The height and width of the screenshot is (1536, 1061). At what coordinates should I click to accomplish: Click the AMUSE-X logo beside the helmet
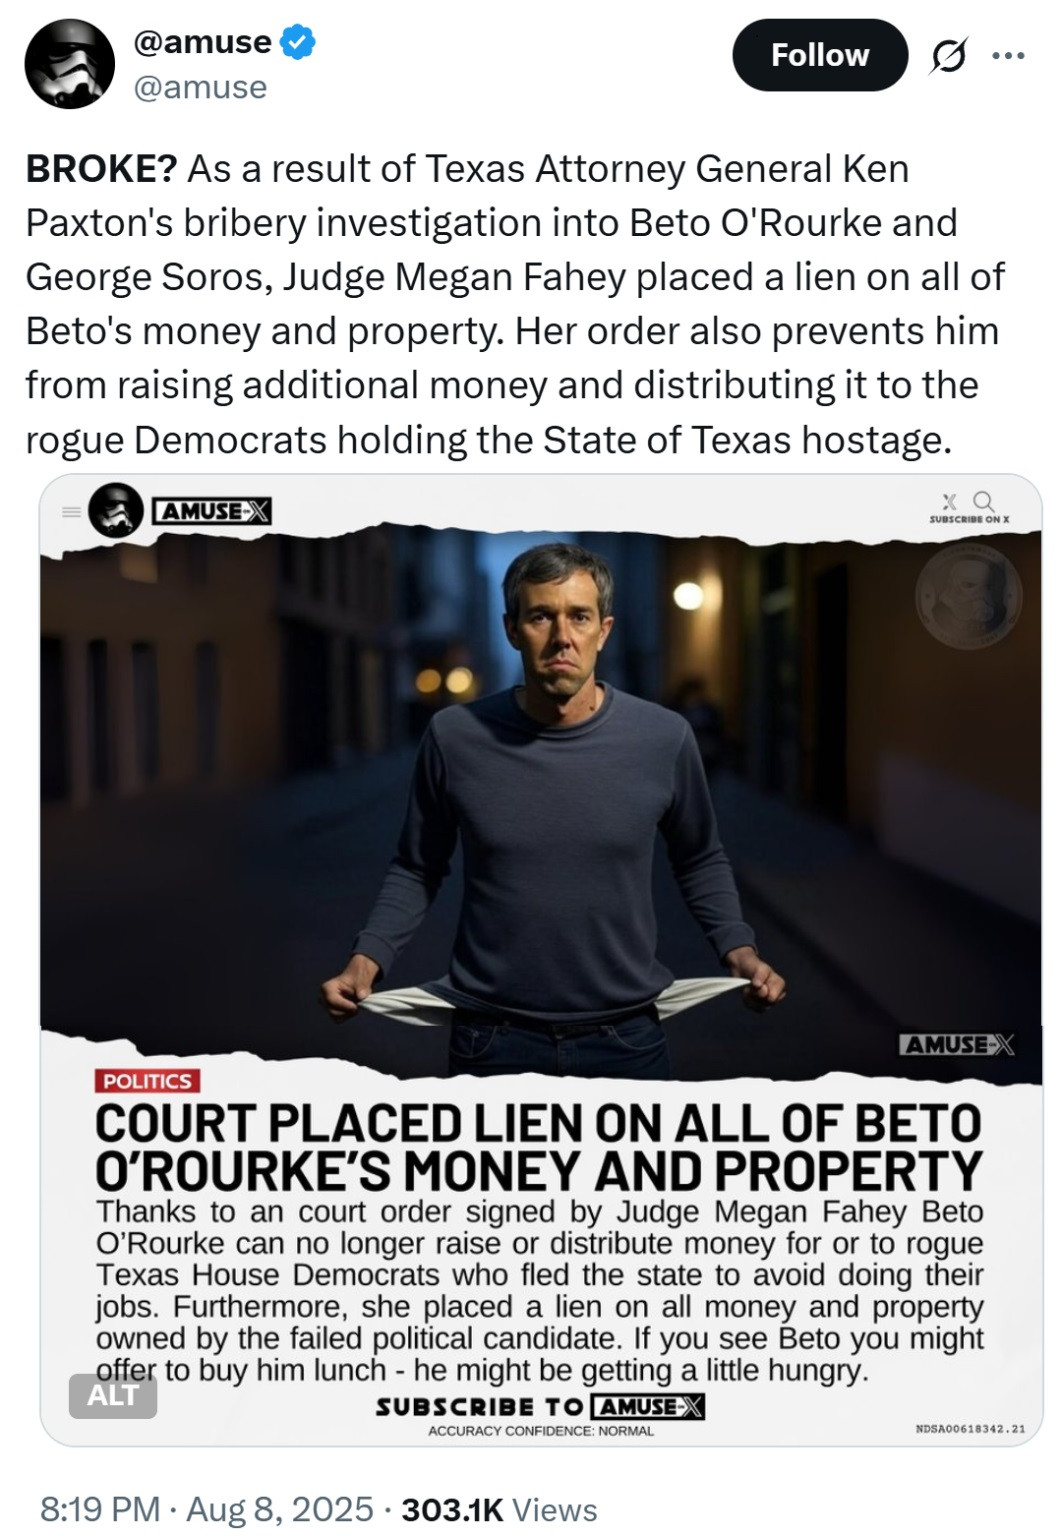[x=212, y=511]
